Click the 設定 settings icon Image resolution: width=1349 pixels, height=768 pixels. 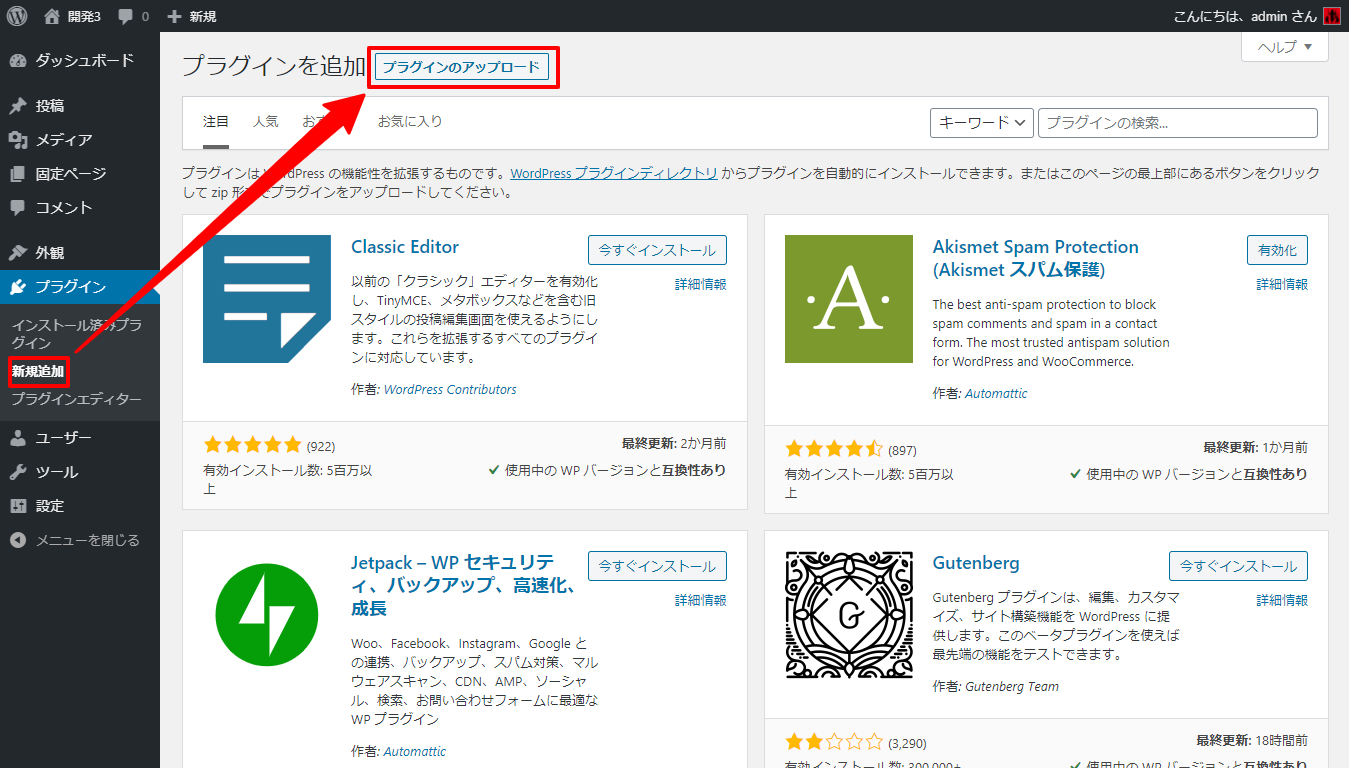coord(18,506)
